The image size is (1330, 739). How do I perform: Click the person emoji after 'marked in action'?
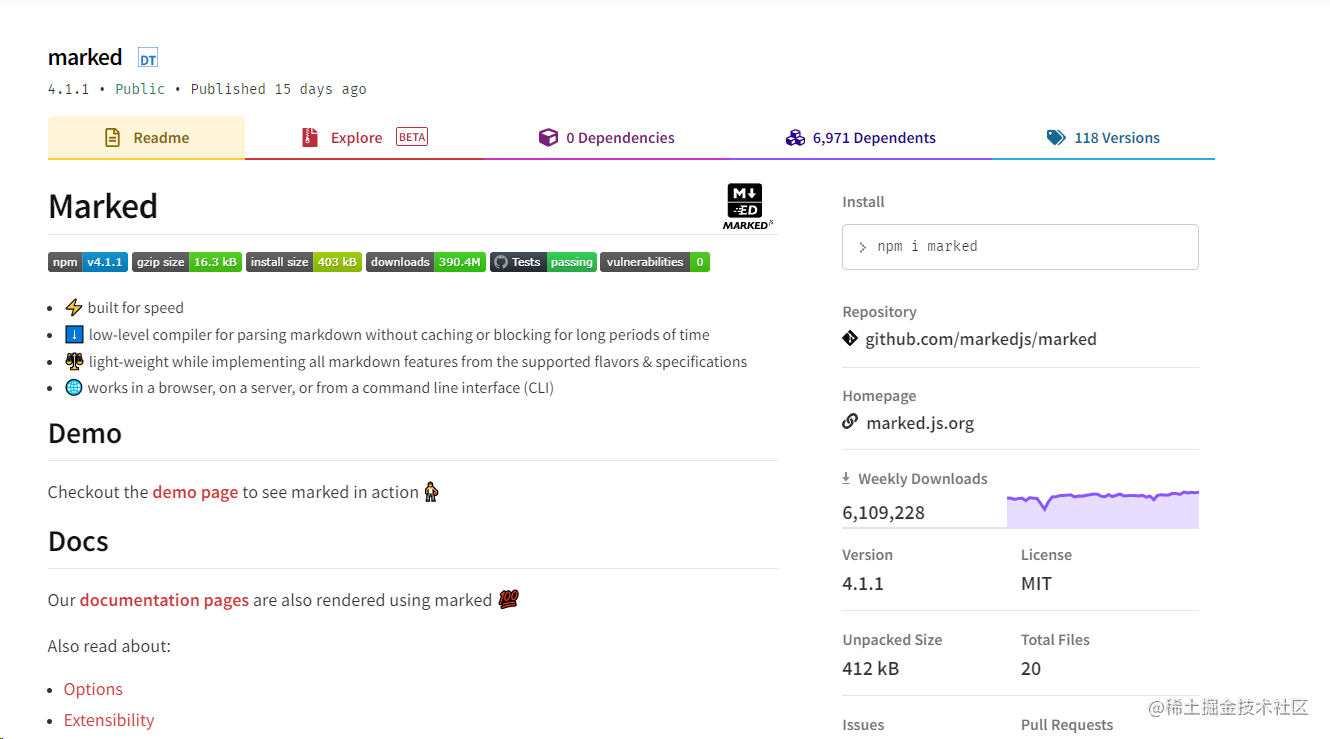click(x=431, y=492)
